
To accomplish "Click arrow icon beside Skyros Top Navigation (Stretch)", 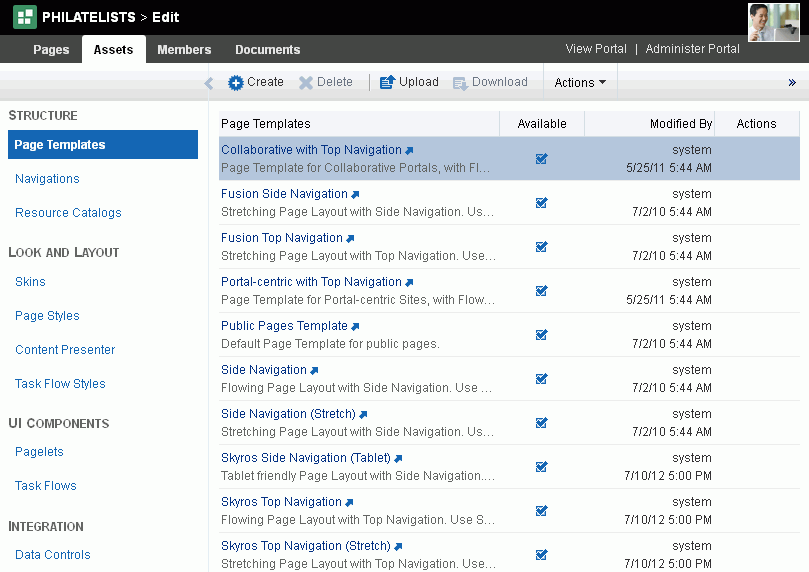I will [398, 546].
